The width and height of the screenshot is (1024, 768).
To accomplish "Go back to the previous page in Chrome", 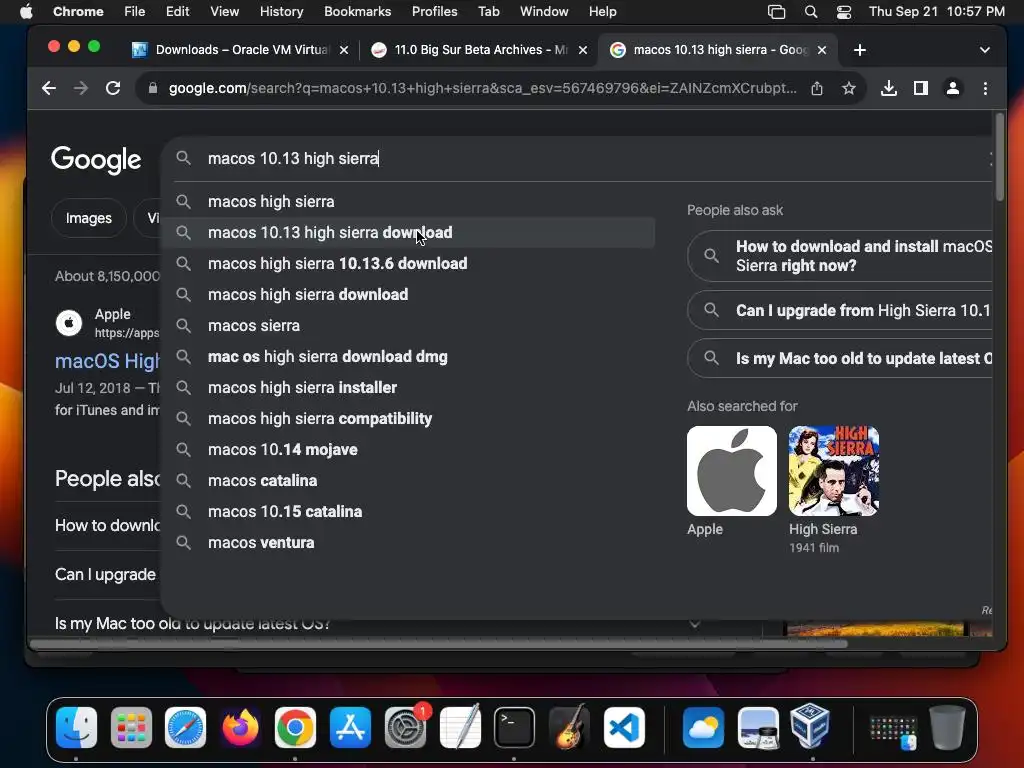I will (49, 88).
